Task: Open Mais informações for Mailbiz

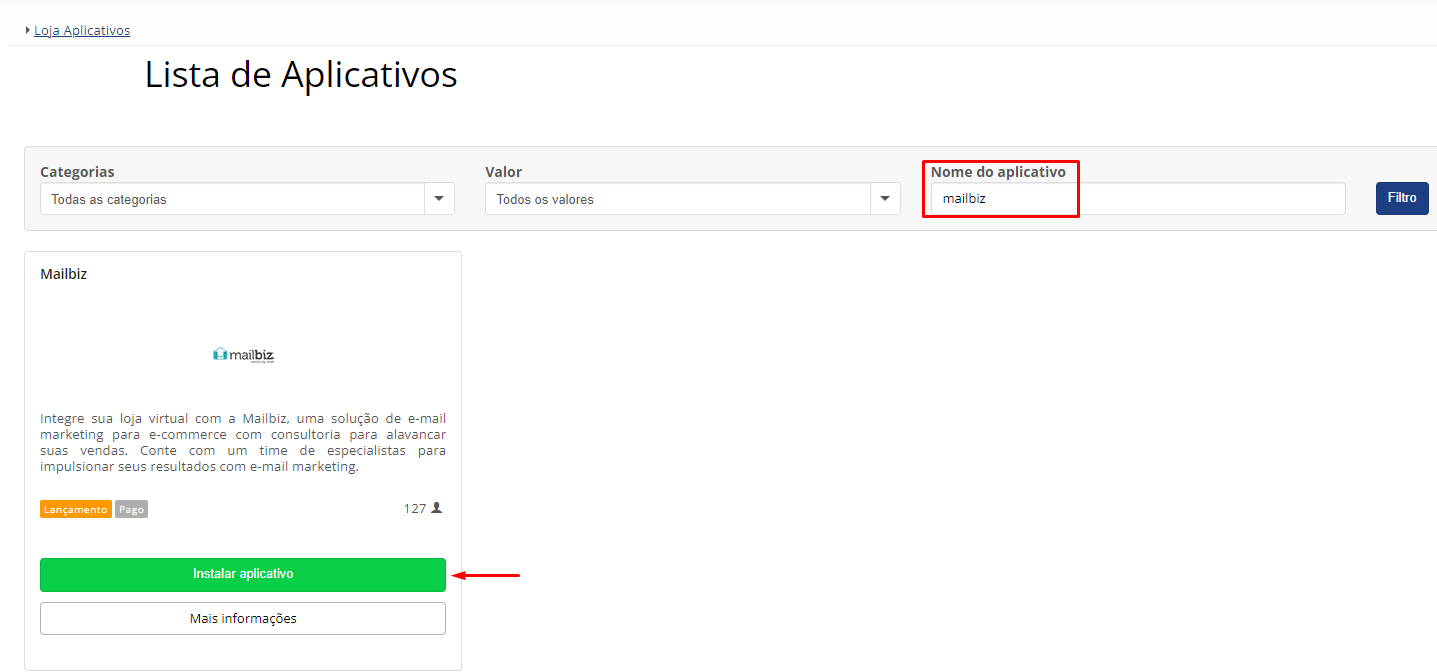Action: click(x=243, y=618)
